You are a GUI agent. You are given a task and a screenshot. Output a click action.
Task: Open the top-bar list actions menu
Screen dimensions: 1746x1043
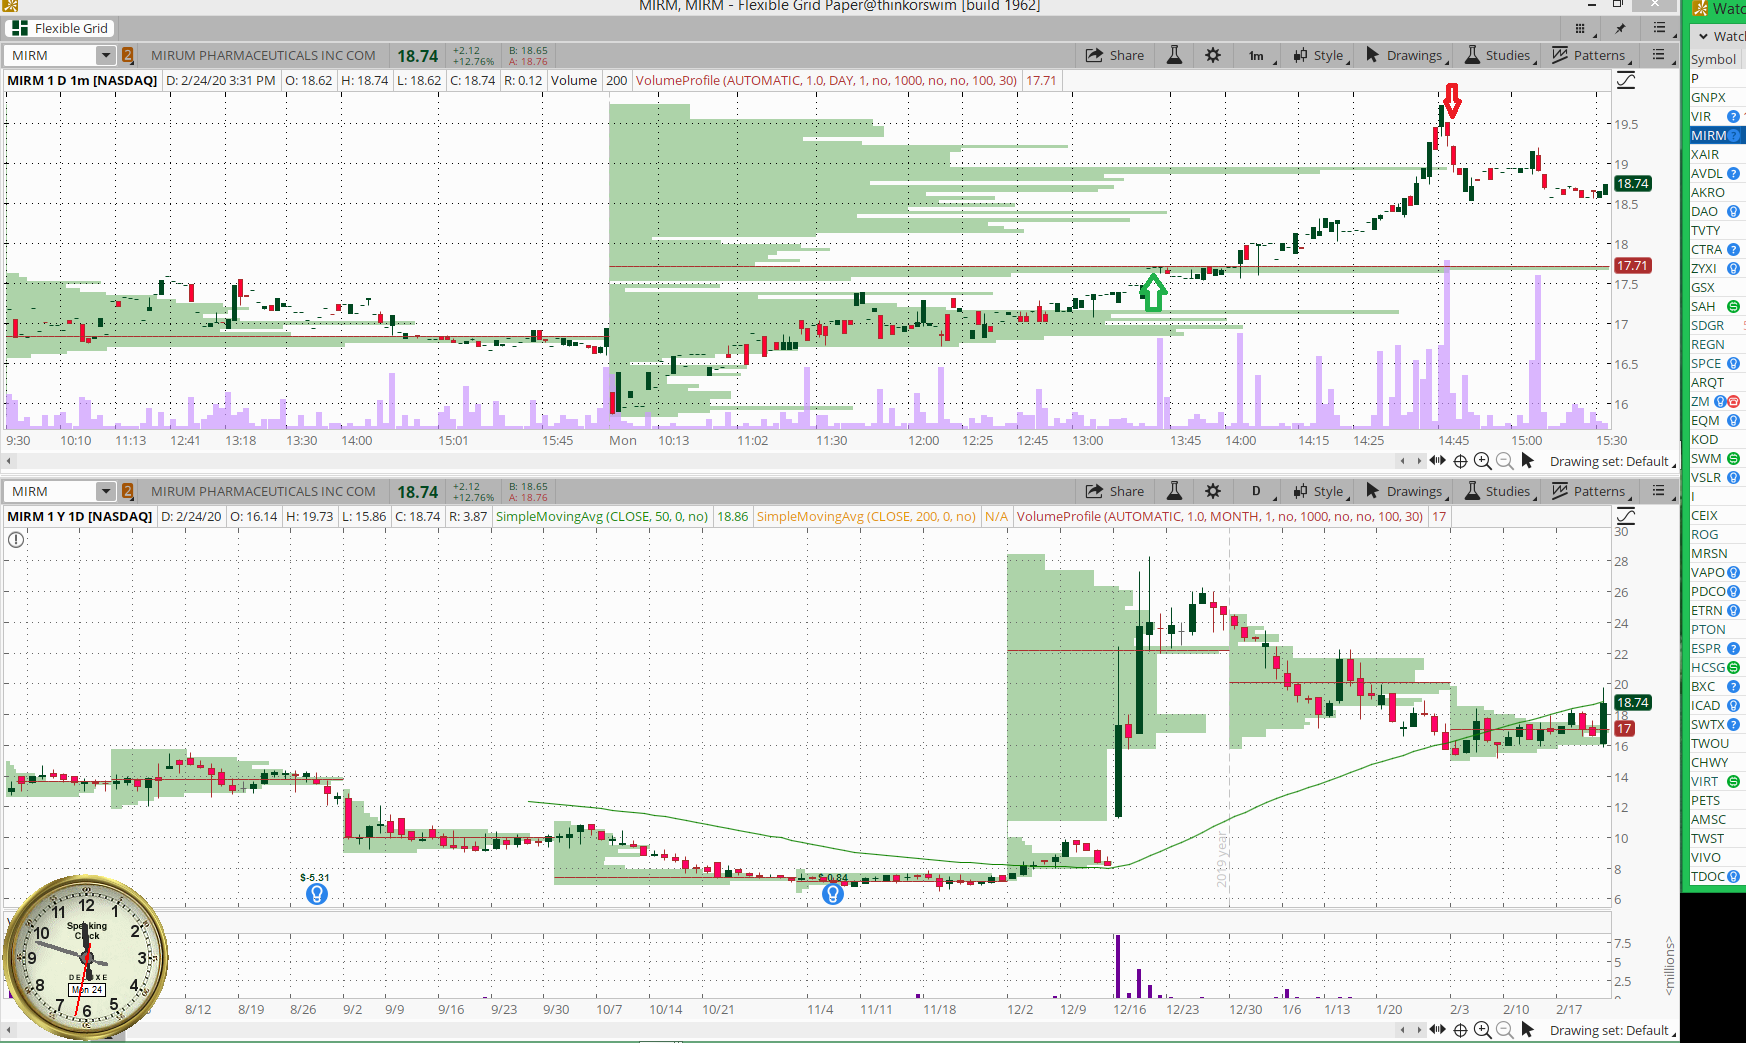1660,28
